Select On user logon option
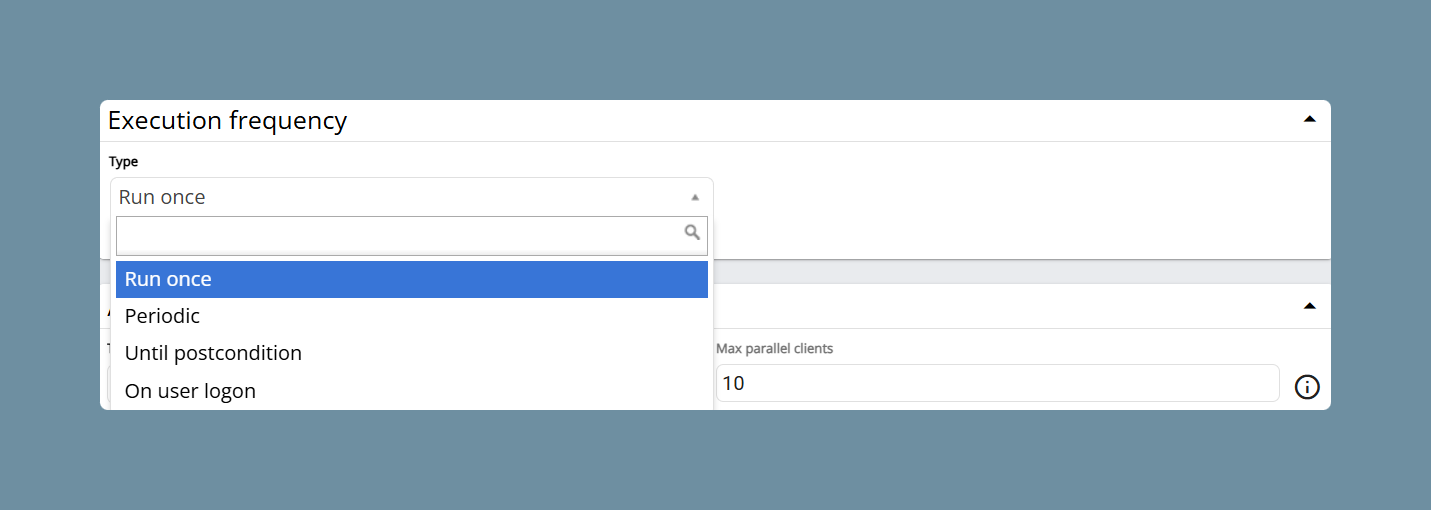The width and height of the screenshot is (1431, 510). click(412, 391)
